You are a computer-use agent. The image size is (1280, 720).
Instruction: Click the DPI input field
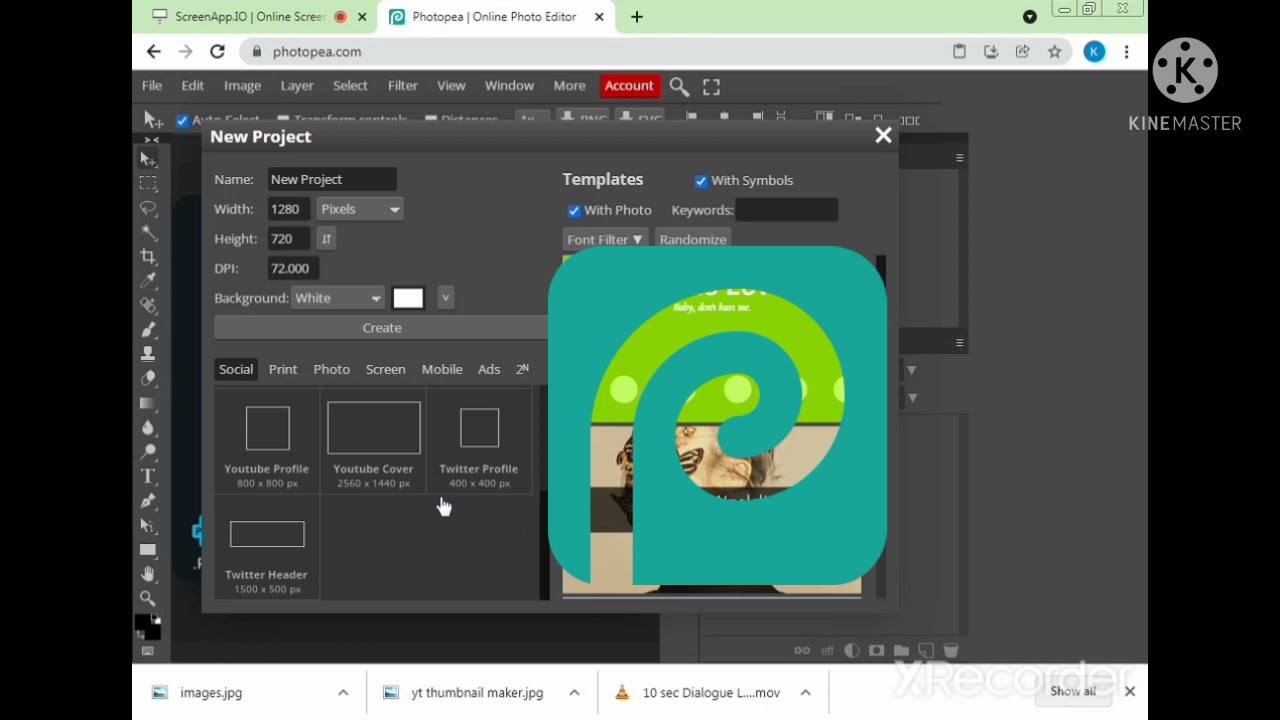point(294,269)
